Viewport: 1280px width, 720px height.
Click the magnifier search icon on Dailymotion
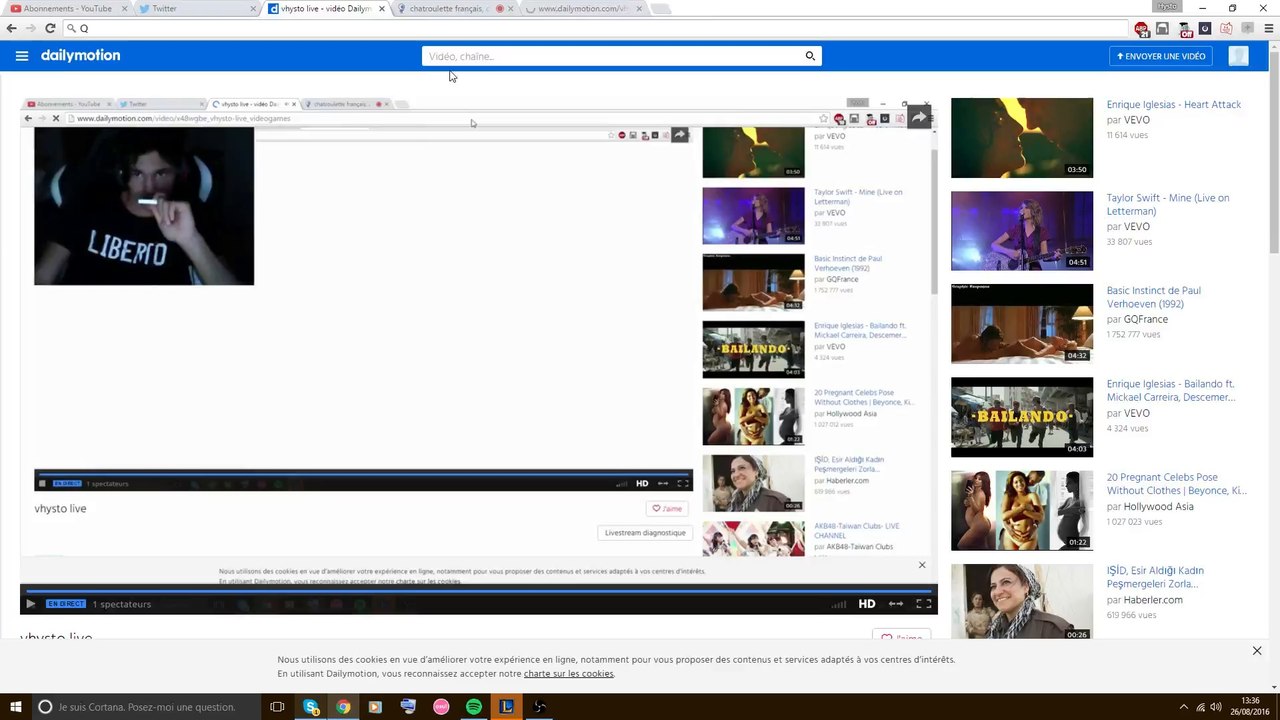click(810, 56)
